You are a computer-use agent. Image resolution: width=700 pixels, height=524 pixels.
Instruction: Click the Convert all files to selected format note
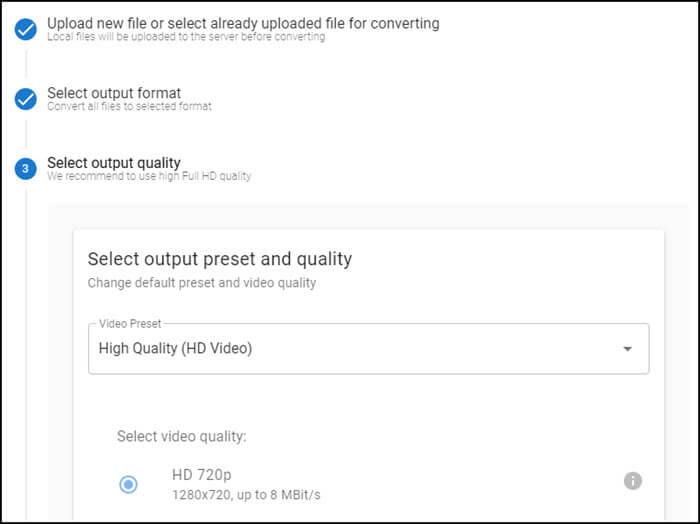coord(129,106)
